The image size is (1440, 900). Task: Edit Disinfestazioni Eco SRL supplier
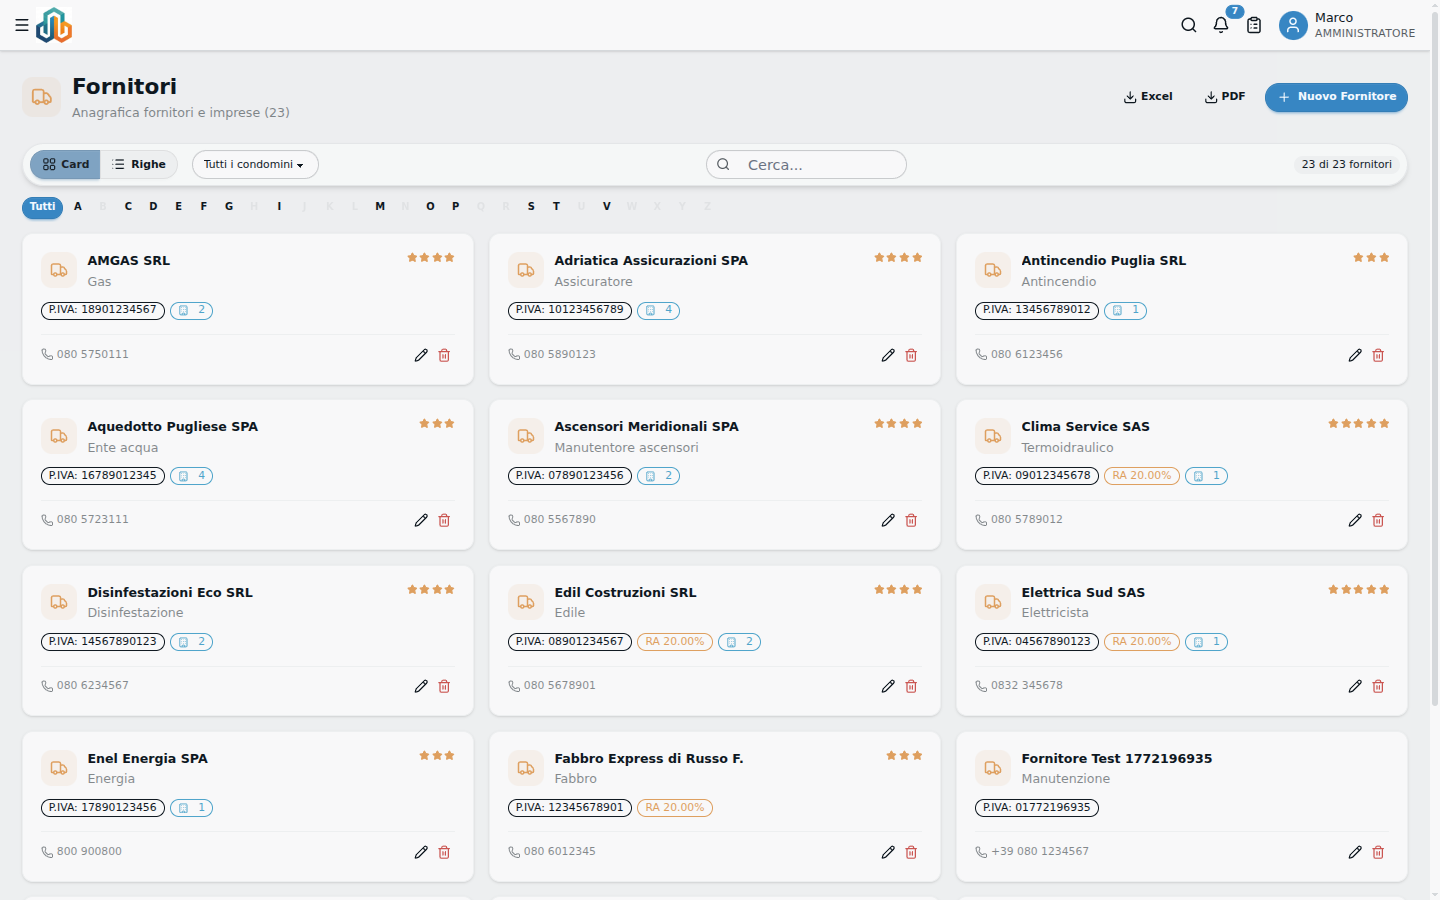tap(421, 686)
